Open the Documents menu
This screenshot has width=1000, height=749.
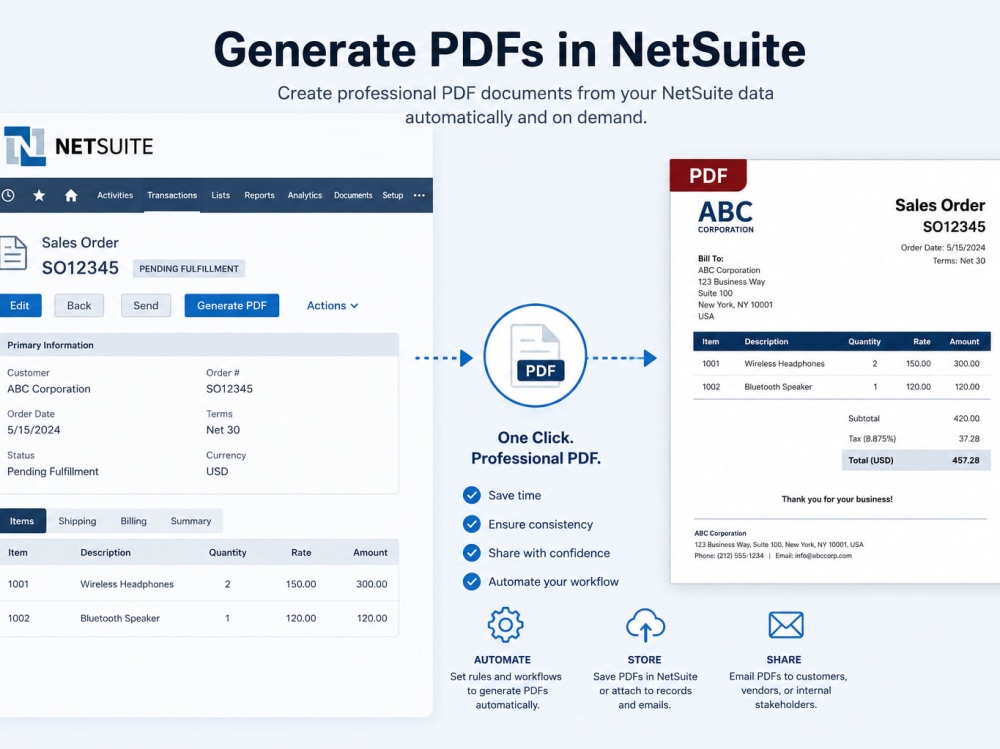(x=353, y=195)
